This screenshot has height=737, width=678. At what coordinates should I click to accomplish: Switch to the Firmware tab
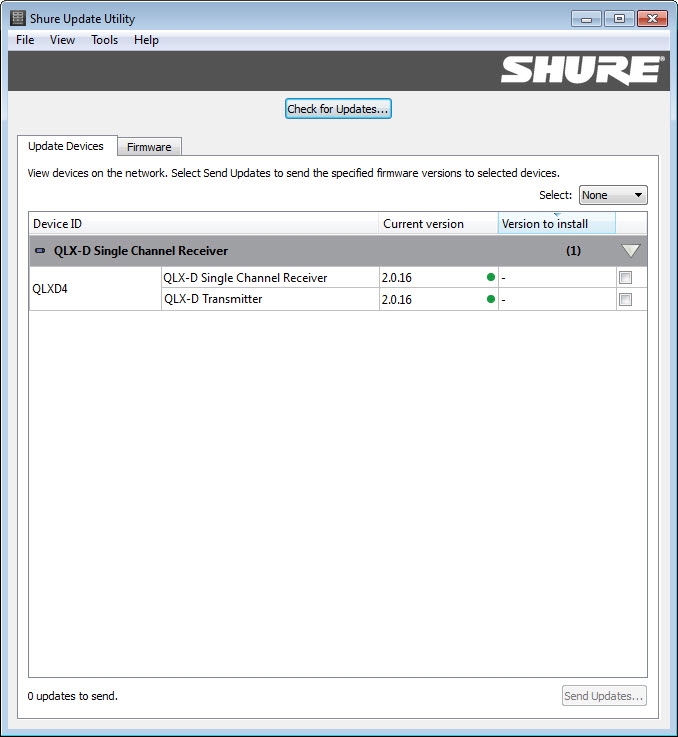pyautogui.click(x=149, y=147)
